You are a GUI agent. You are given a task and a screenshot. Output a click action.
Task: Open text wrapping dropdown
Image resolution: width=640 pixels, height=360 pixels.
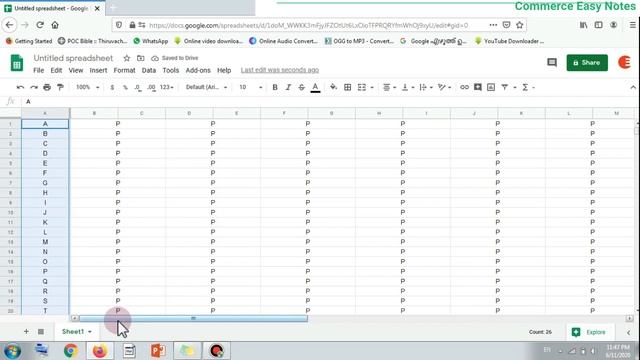(426, 87)
